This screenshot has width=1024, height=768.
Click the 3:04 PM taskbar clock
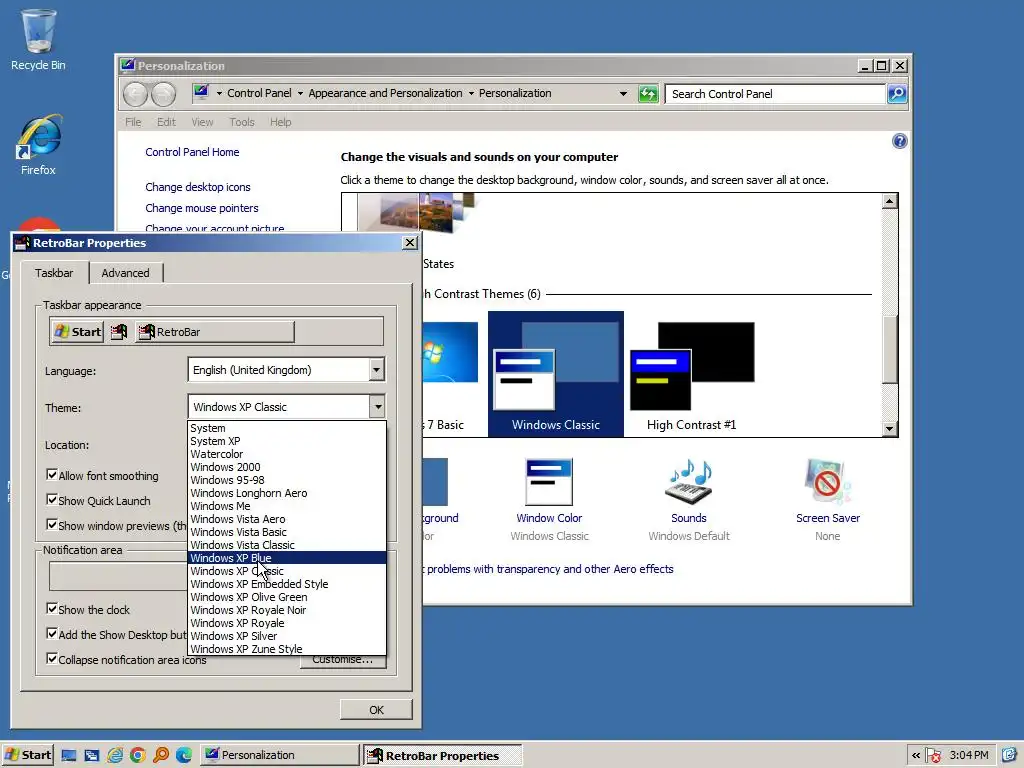coord(968,756)
